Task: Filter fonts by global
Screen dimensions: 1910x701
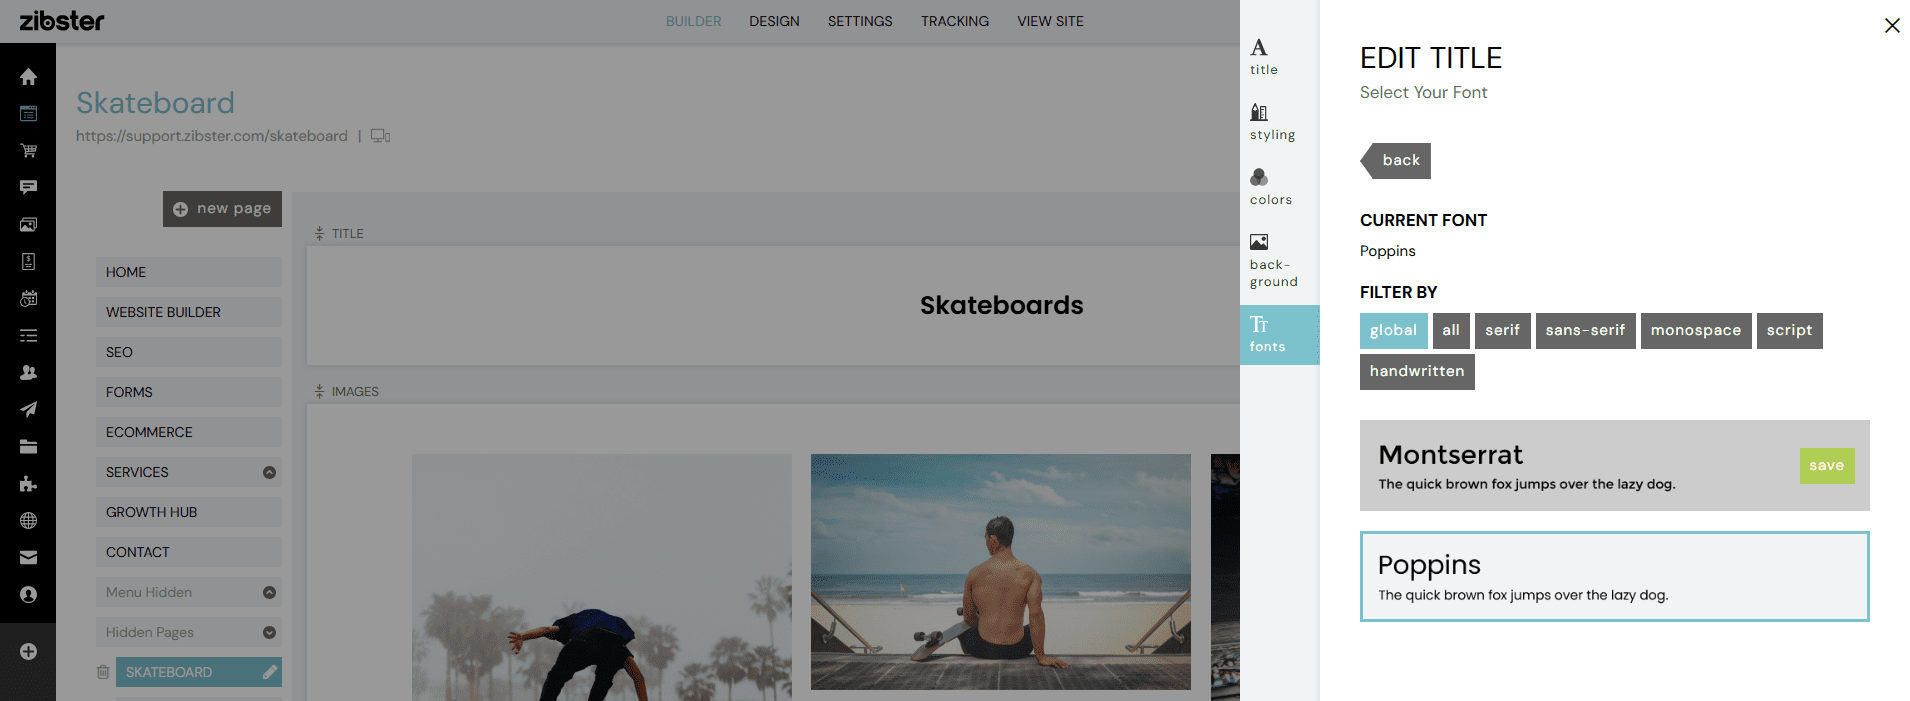Action: [1393, 331]
